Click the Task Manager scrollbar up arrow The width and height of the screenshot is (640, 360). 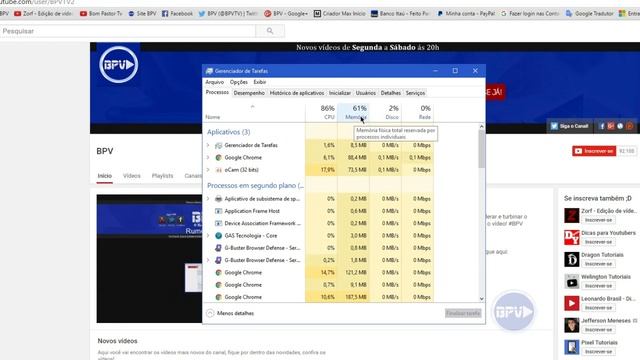pos(482,127)
